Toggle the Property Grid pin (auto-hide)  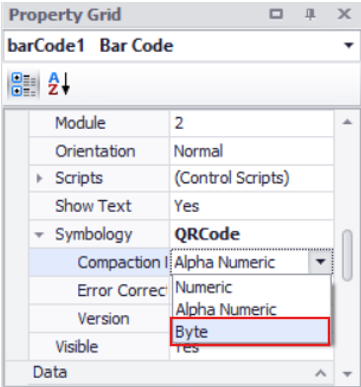(x=310, y=14)
